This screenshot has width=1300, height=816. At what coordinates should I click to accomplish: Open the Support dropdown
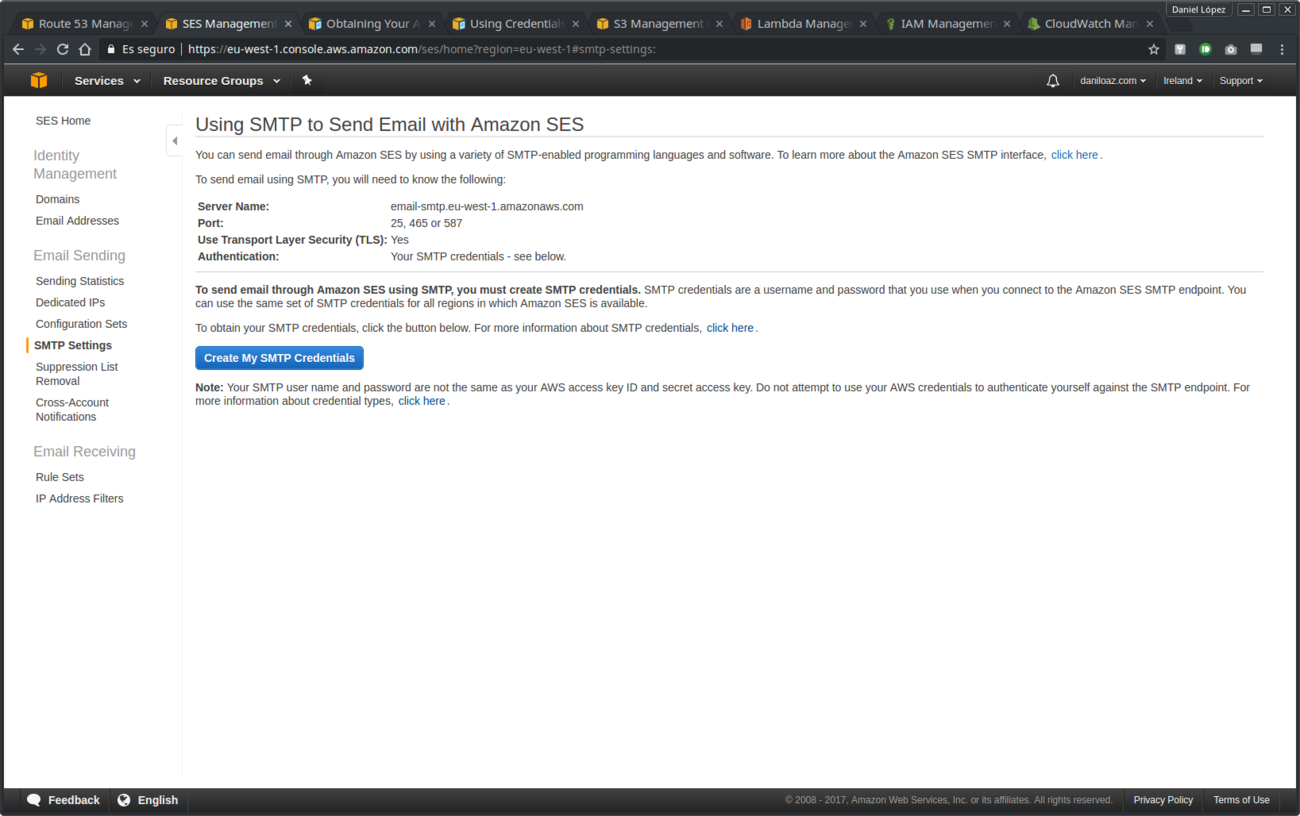coord(1240,80)
